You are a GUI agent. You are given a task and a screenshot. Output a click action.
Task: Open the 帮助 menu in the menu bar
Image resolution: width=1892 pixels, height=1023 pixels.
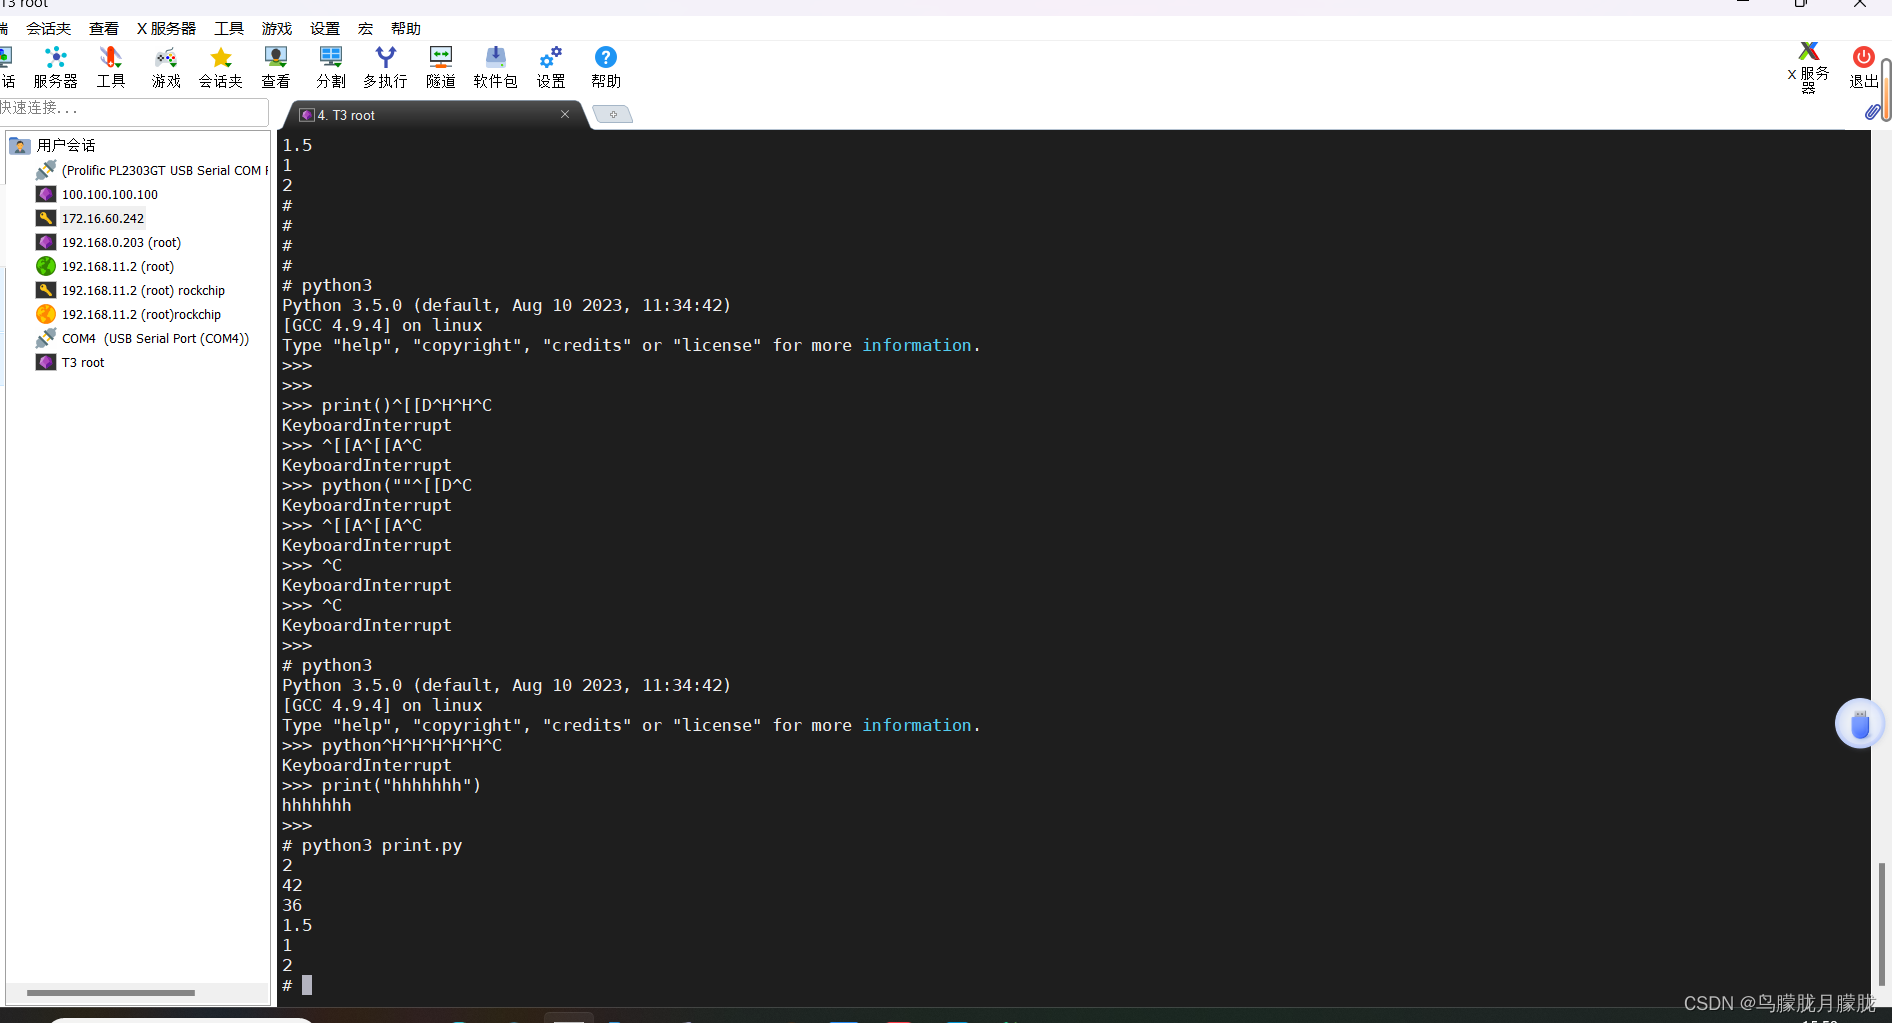click(406, 28)
